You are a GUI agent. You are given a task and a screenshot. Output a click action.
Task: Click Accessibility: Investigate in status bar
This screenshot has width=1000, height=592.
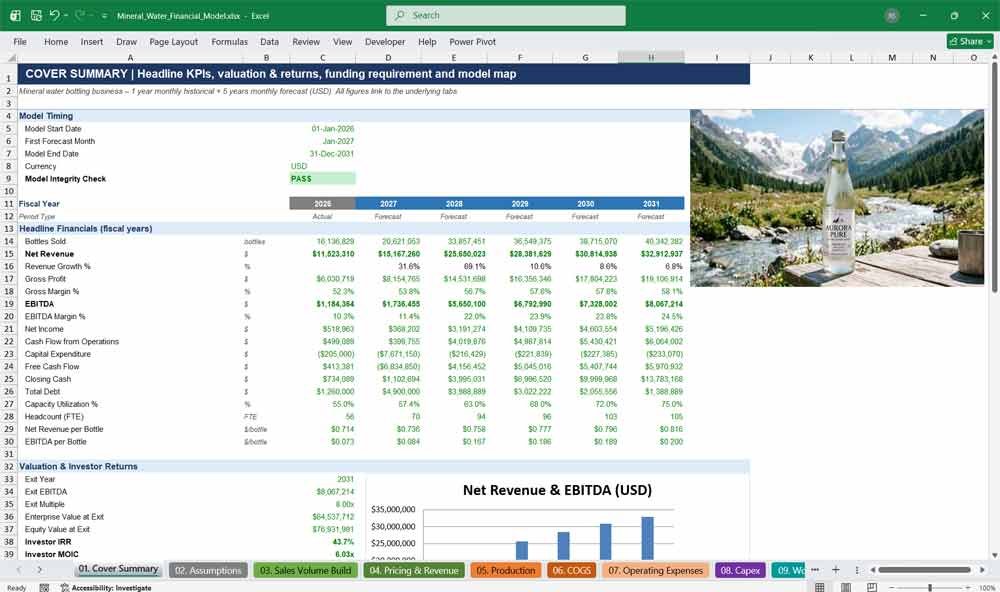coord(106,588)
